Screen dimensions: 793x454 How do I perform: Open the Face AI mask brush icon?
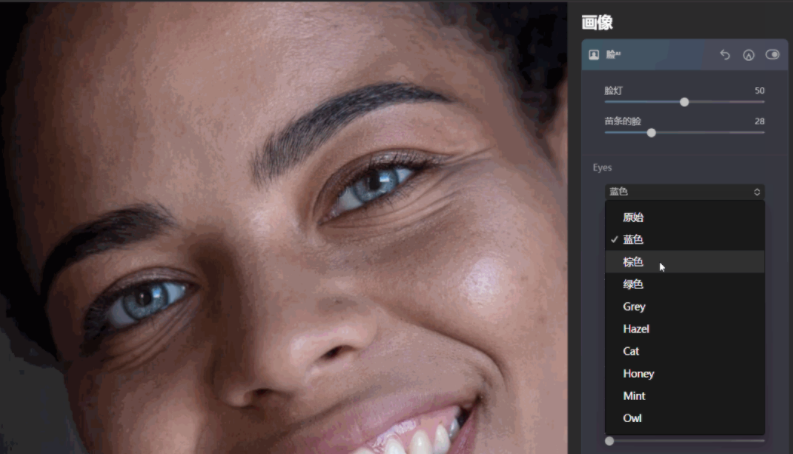pos(748,55)
